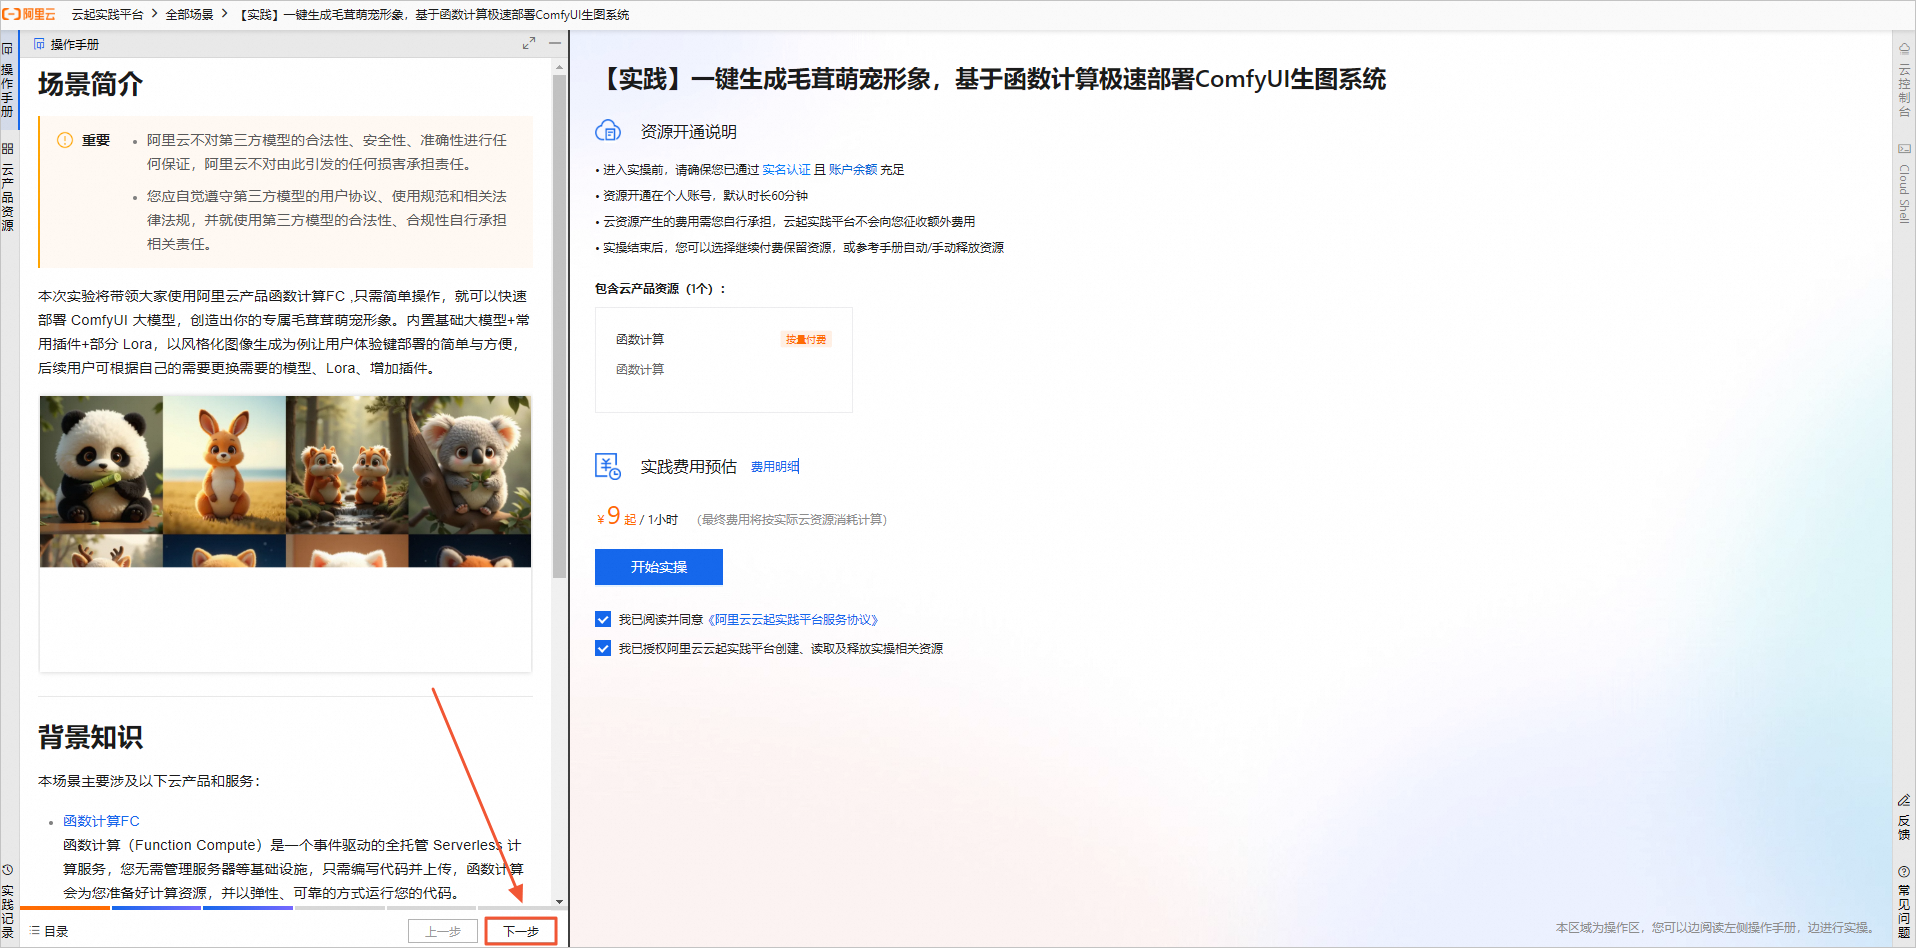Open 阿里云云起实践平台服务协议 link
Image resolution: width=1916 pixels, height=948 pixels.
tap(793, 620)
